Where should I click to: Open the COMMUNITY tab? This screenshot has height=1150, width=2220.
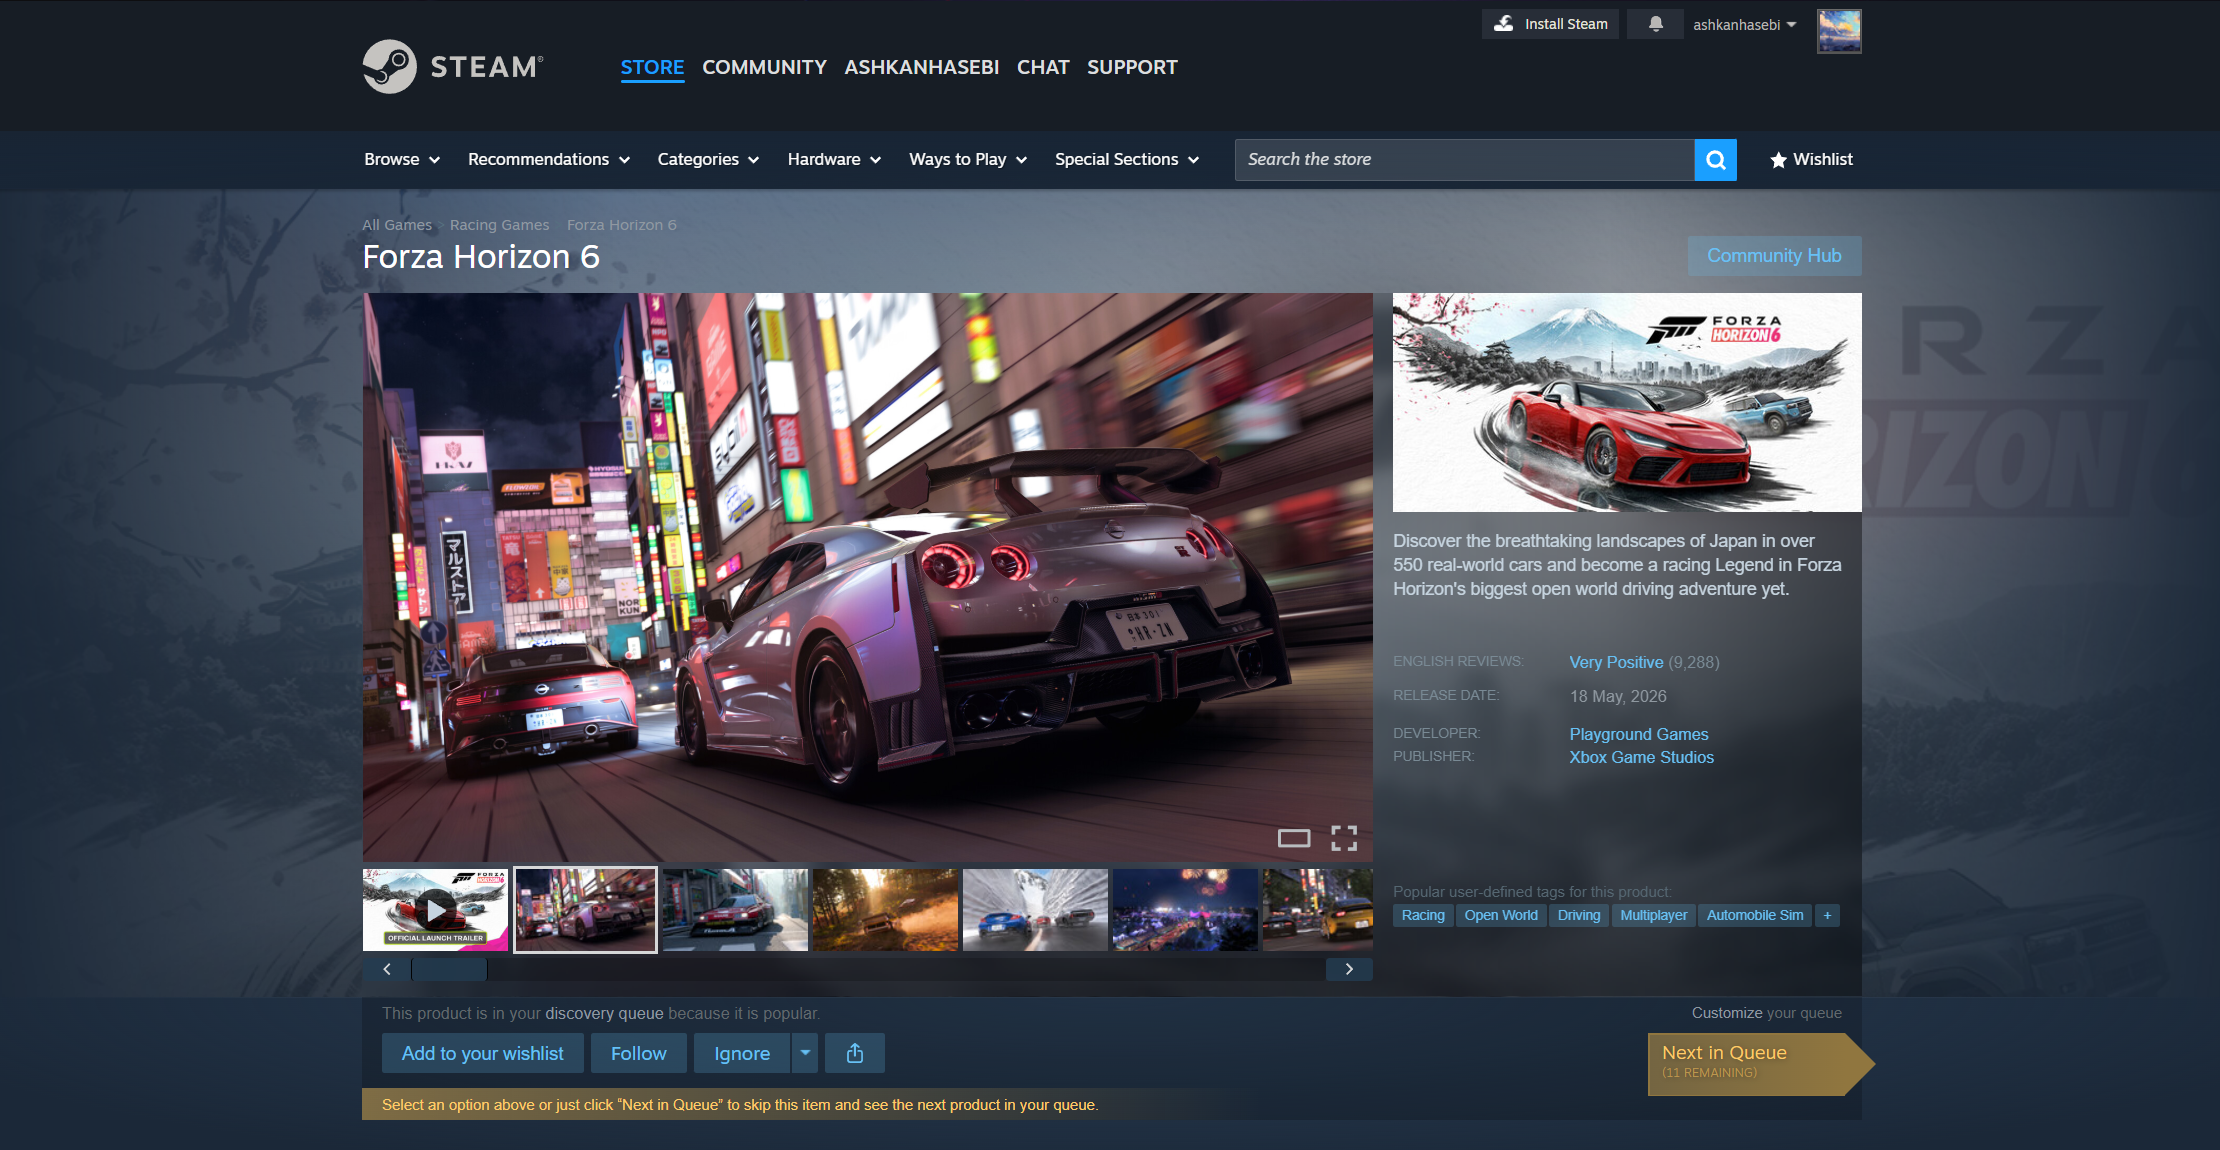pyautogui.click(x=764, y=67)
